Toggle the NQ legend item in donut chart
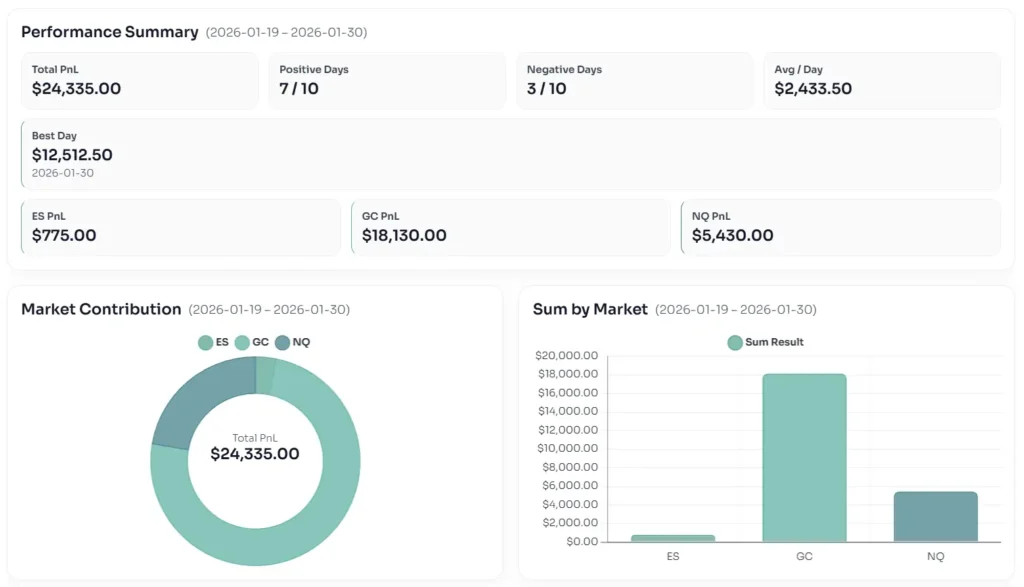The image size is (1024, 587). (292, 342)
